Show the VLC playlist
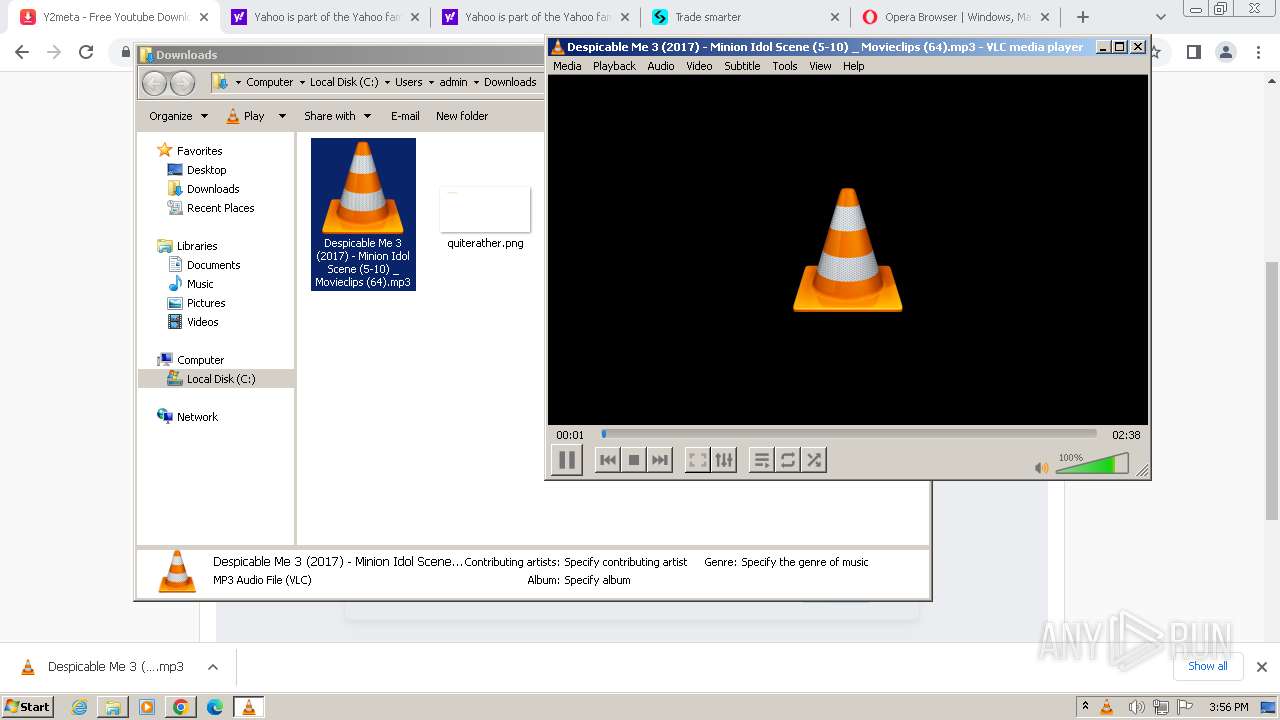Screen dimensions: 1280x720 (x=762, y=460)
